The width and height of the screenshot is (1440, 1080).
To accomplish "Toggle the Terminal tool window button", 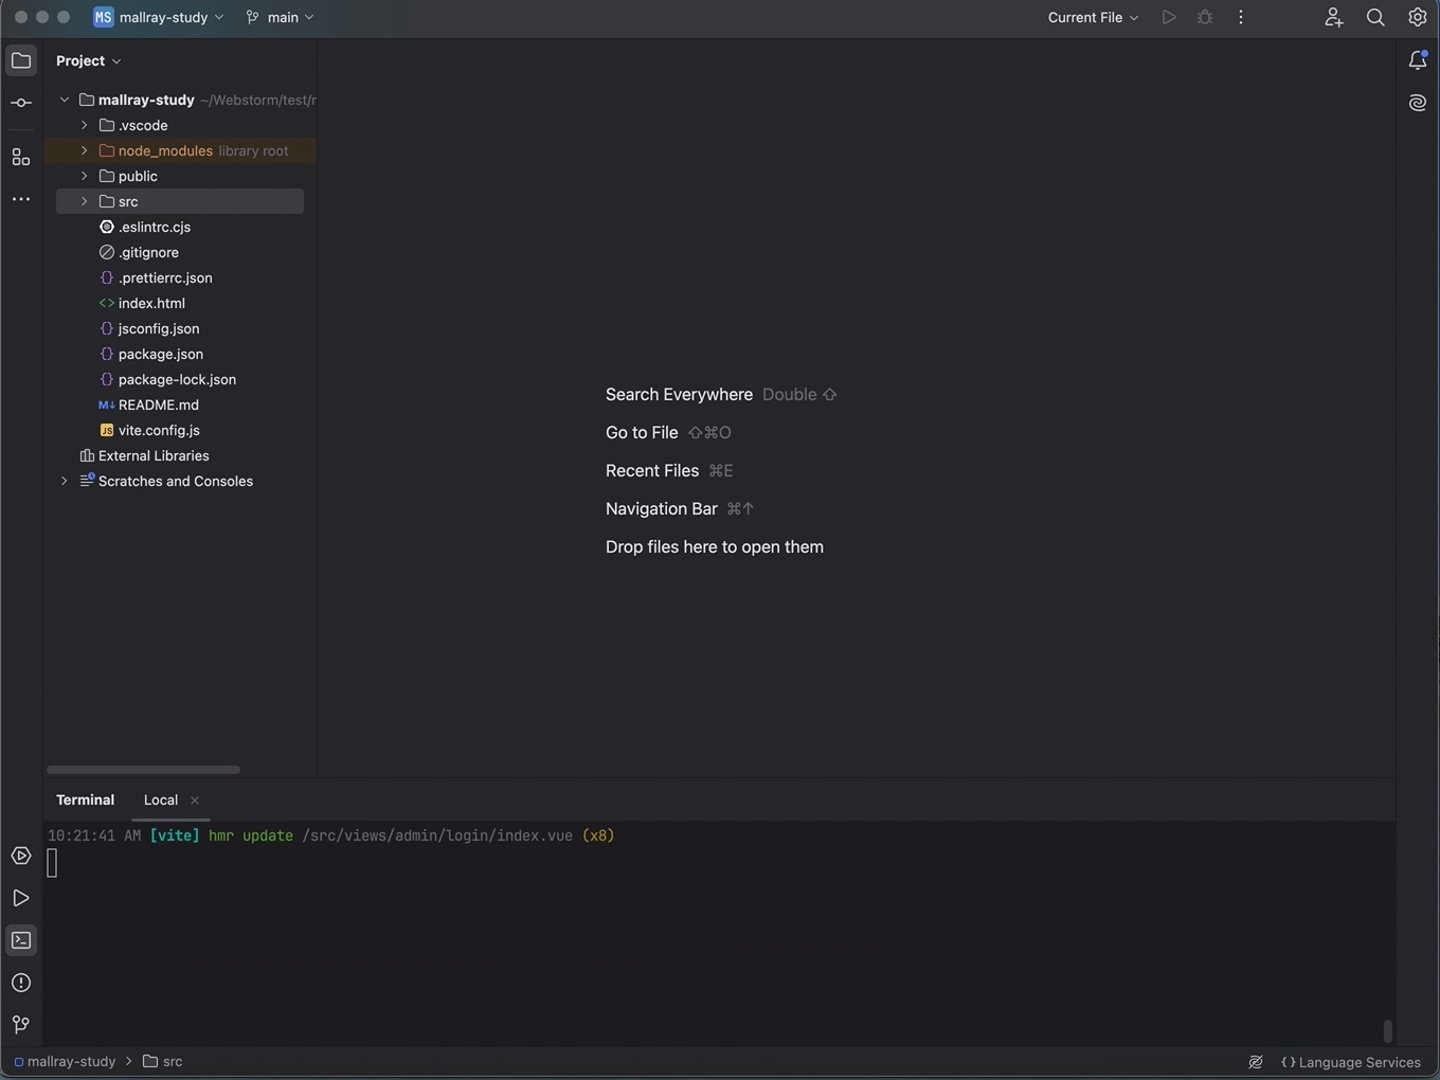I will [x=21, y=940].
